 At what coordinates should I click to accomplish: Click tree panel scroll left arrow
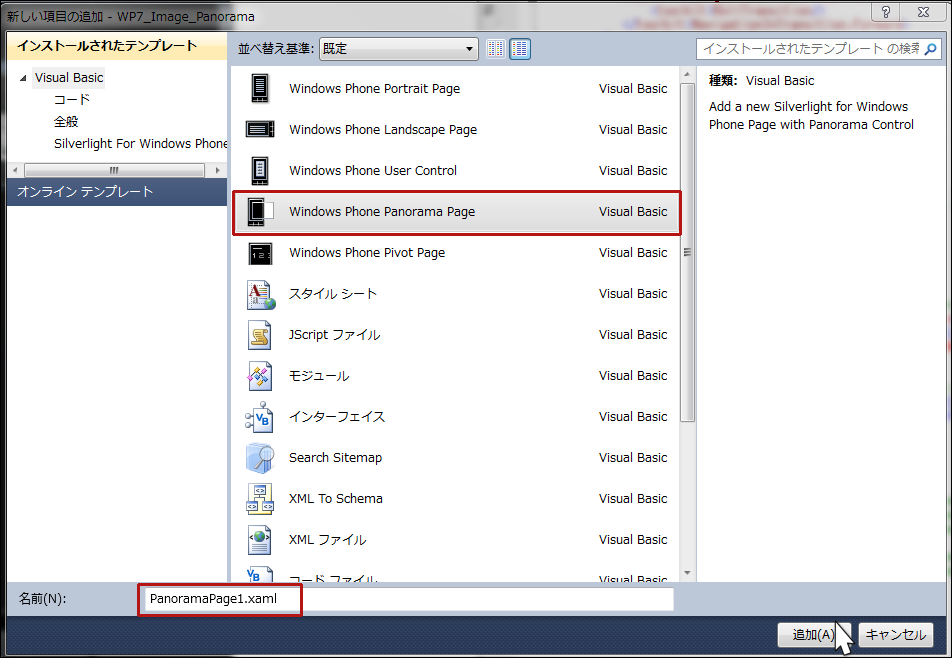pyautogui.click(x=15, y=171)
